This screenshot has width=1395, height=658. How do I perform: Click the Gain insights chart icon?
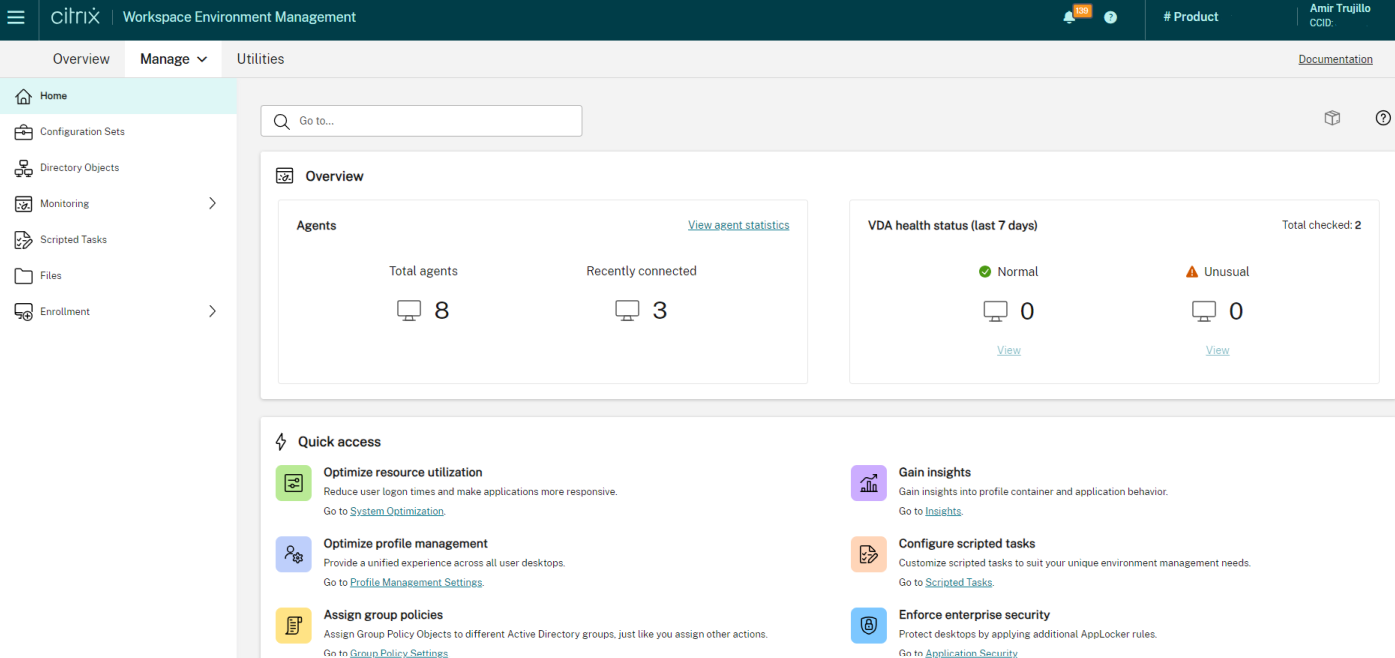pos(868,483)
